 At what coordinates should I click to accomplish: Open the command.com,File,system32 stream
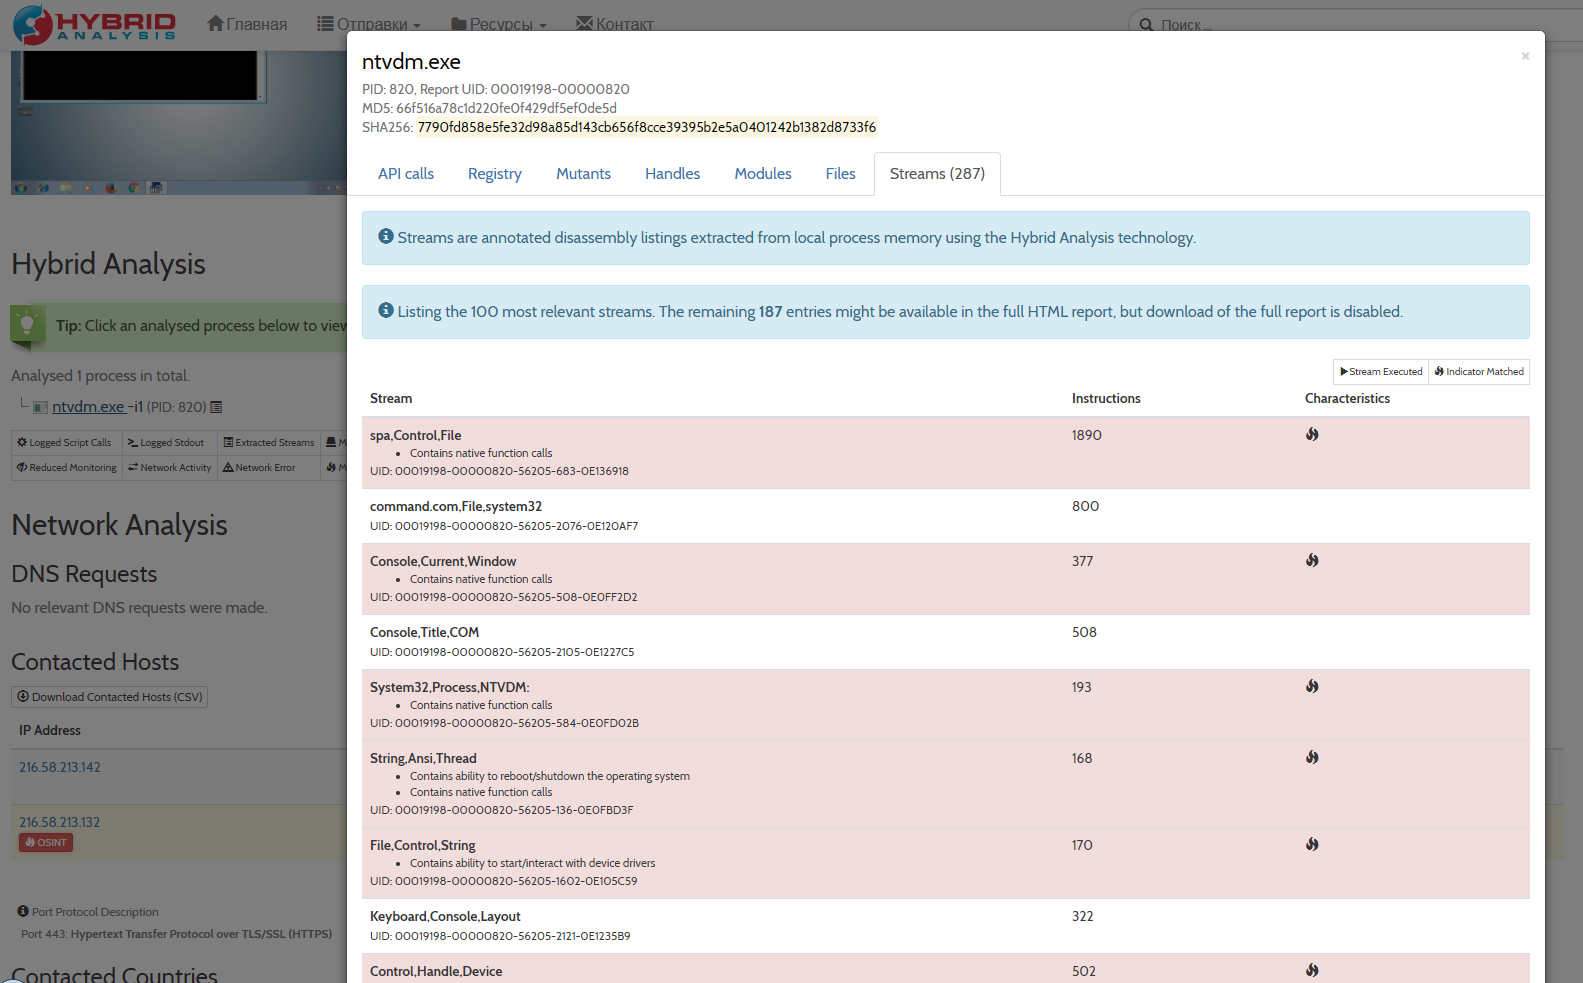click(456, 506)
